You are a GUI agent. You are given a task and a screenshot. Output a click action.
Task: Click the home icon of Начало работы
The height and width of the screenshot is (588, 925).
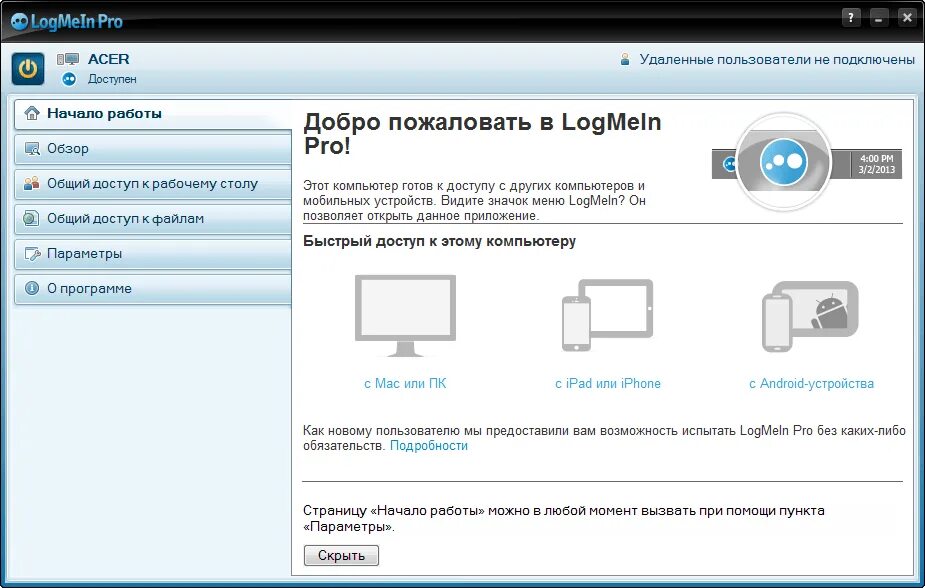pos(32,113)
